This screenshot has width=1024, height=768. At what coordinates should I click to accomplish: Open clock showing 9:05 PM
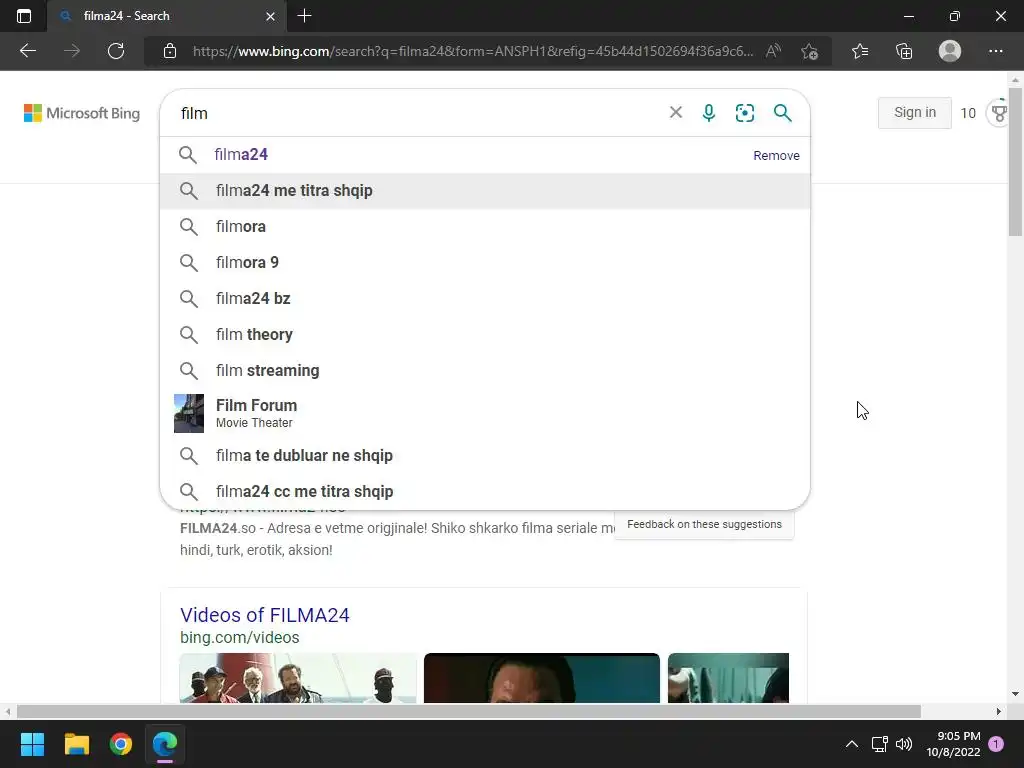tap(953, 744)
